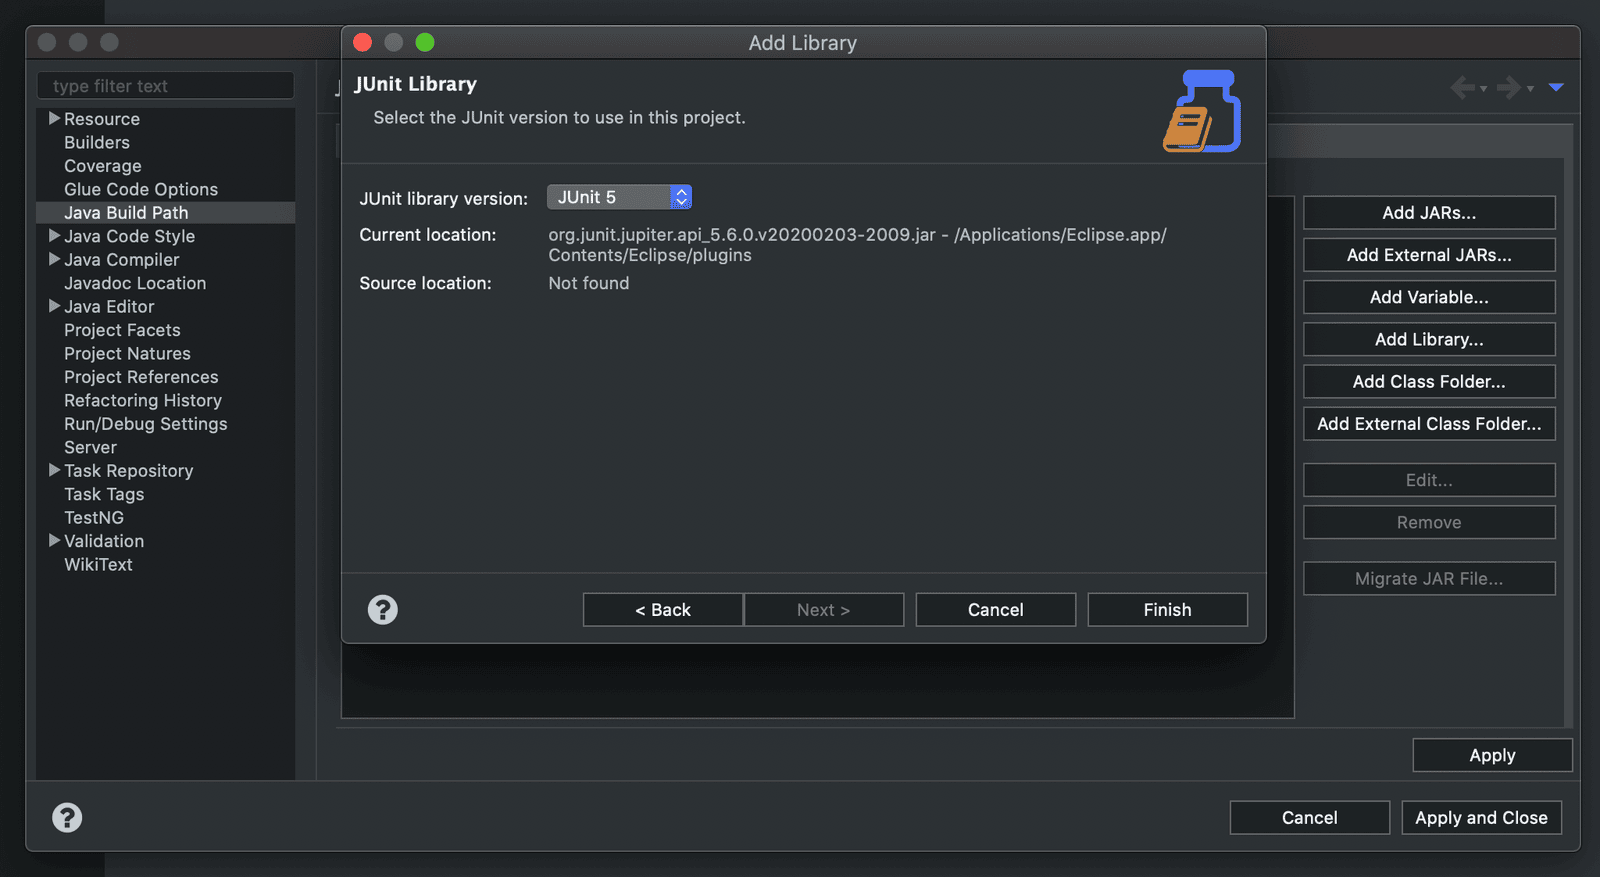Open back history dropdown arrow
This screenshot has width=1600, height=877.
[x=1483, y=89]
